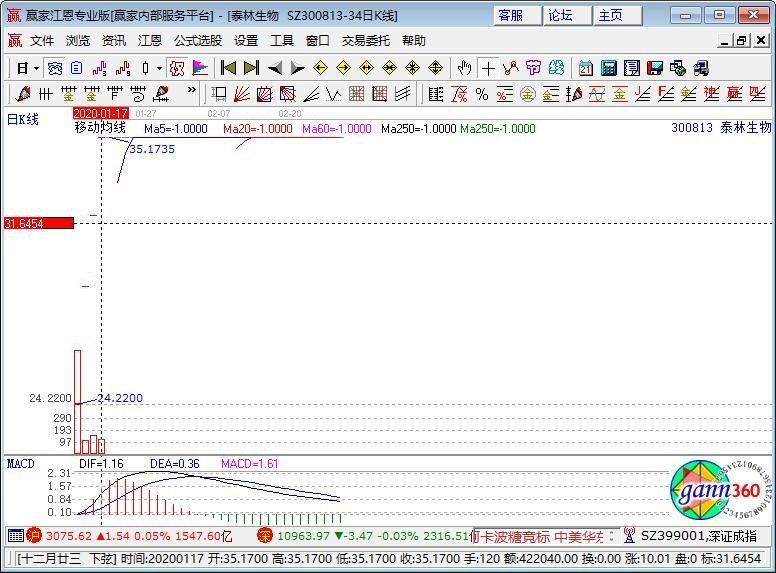This screenshot has width=776, height=573.
Task: Restore the inner chart window
Action: click(x=741, y=41)
